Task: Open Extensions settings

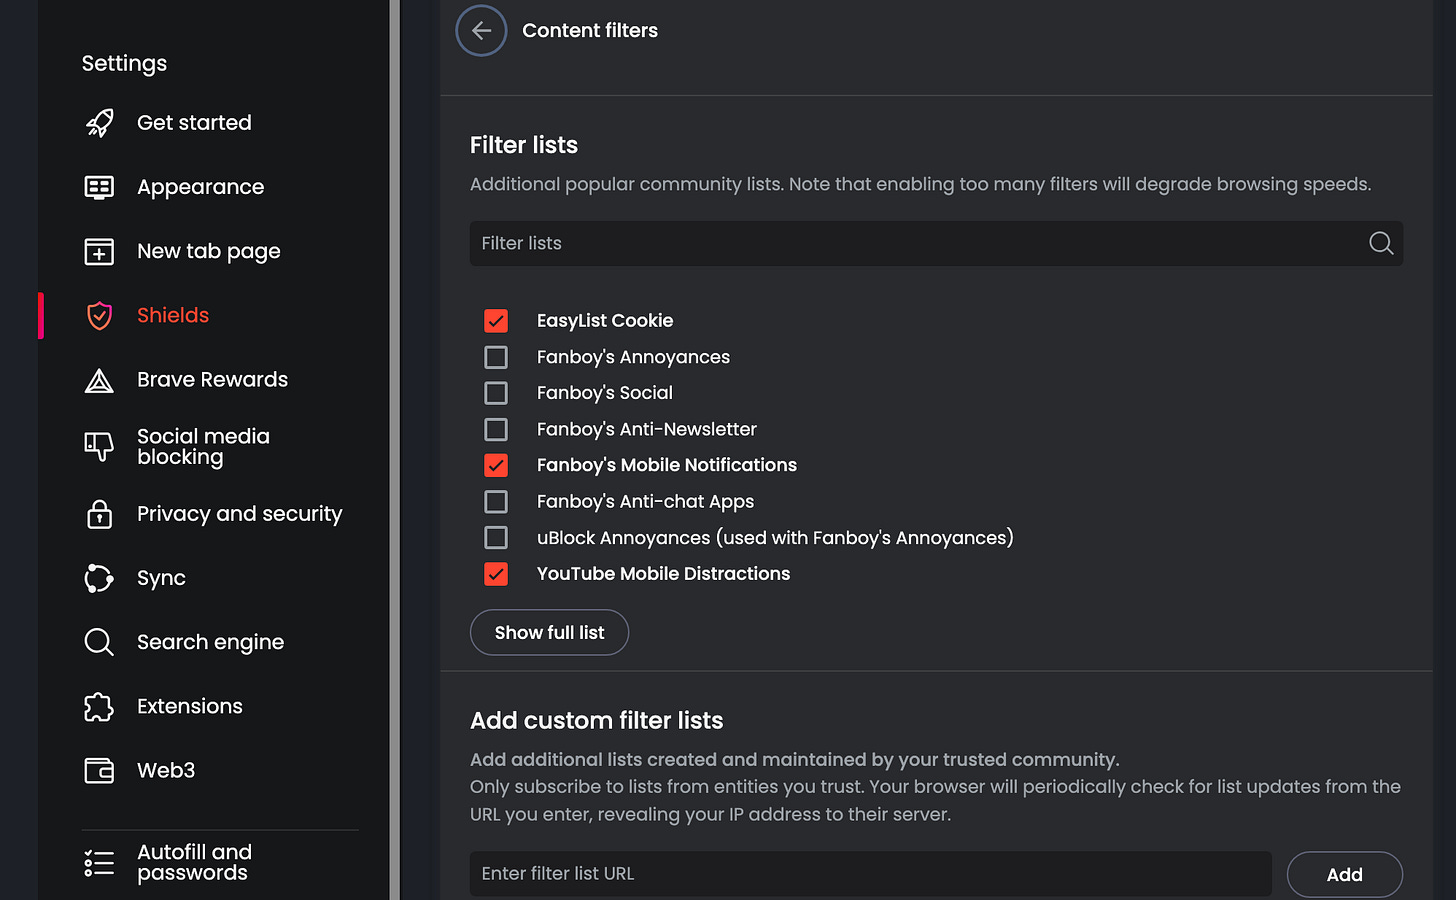Action: (x=189, y=707)
